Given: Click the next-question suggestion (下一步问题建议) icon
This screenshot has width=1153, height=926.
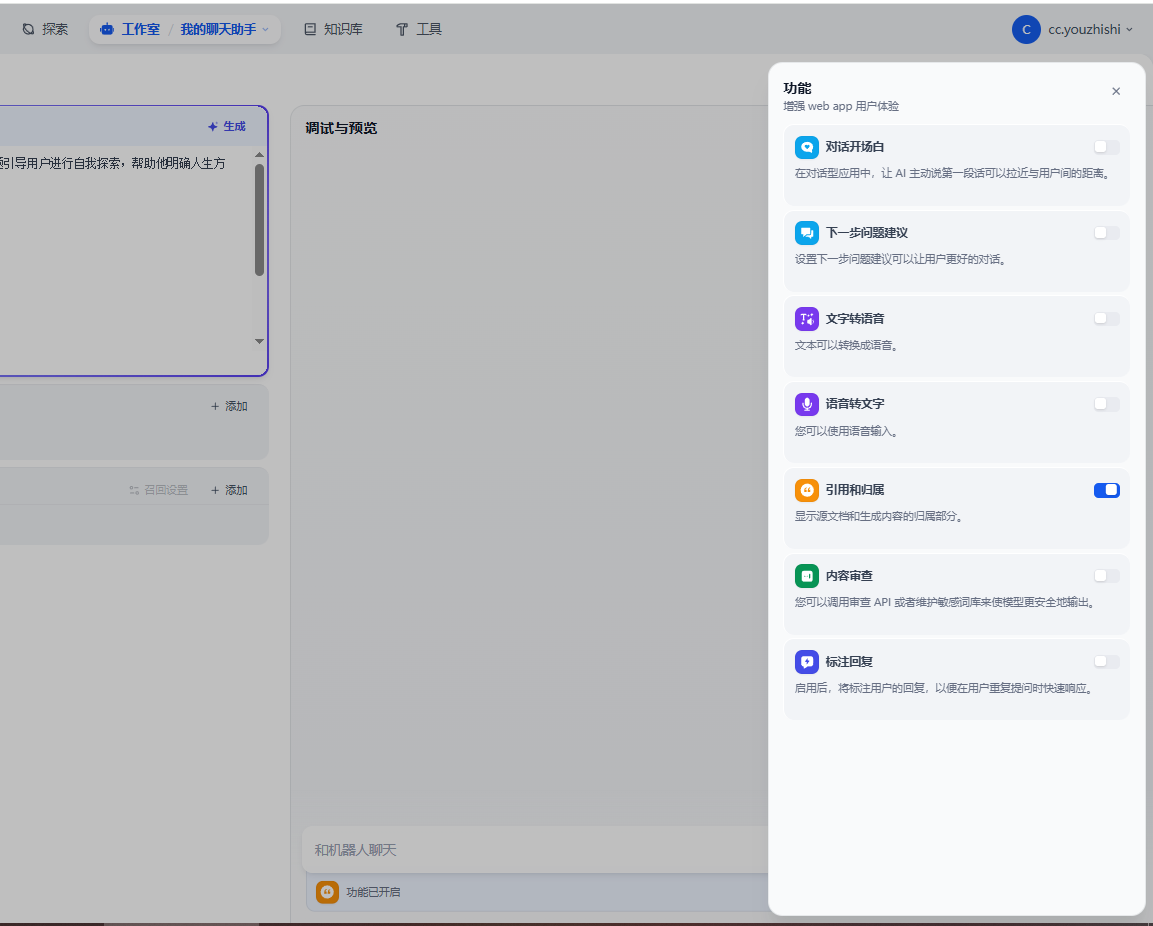Looking at the screenshot, I should click(x=806, y=233).
